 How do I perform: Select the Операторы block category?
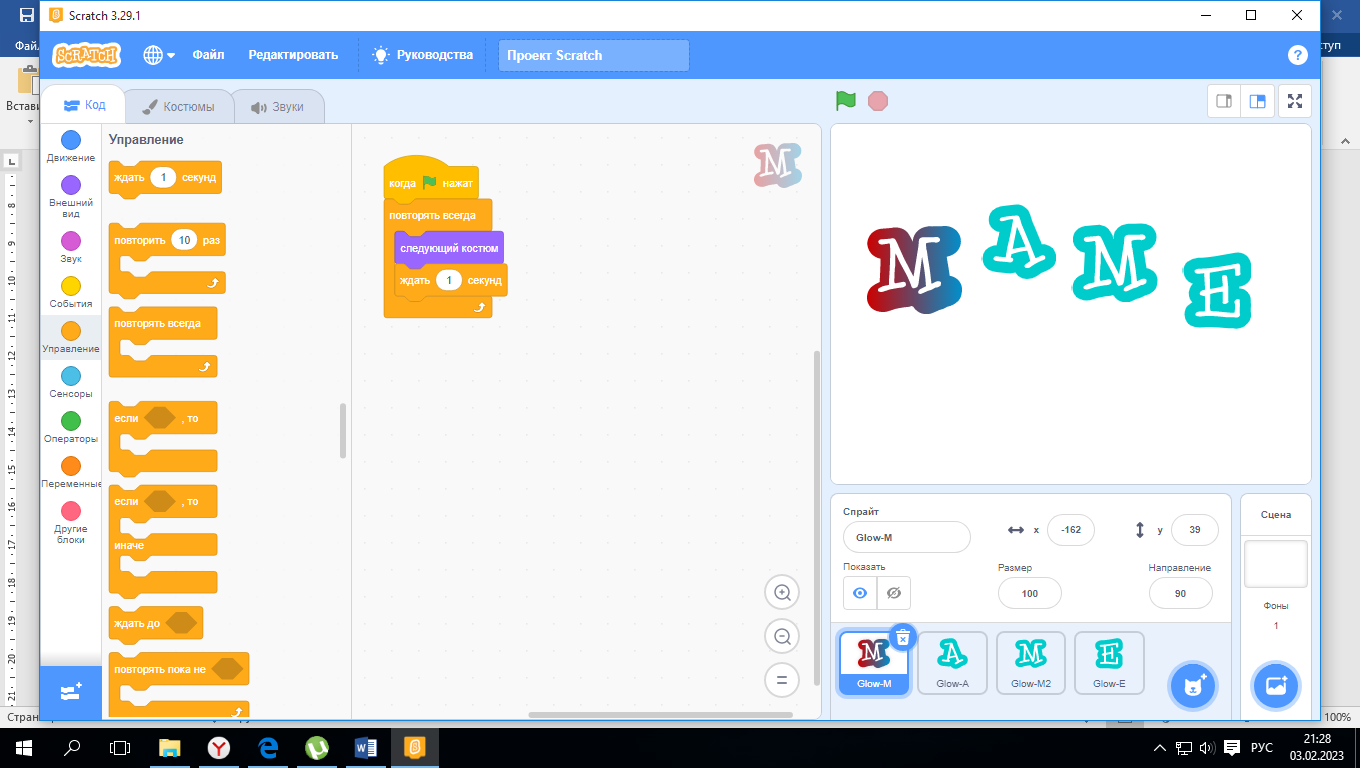[71, 427]
